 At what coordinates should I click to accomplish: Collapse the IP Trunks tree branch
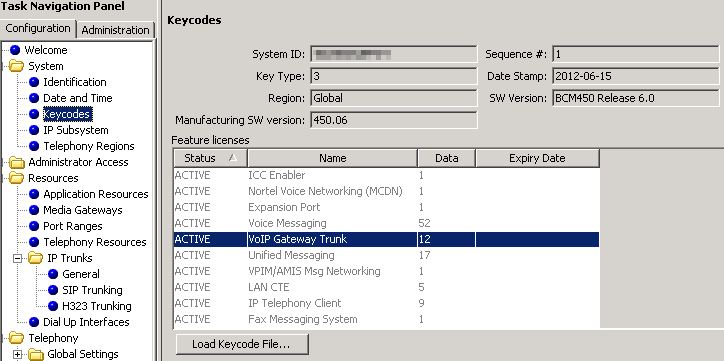click(18, 258)
